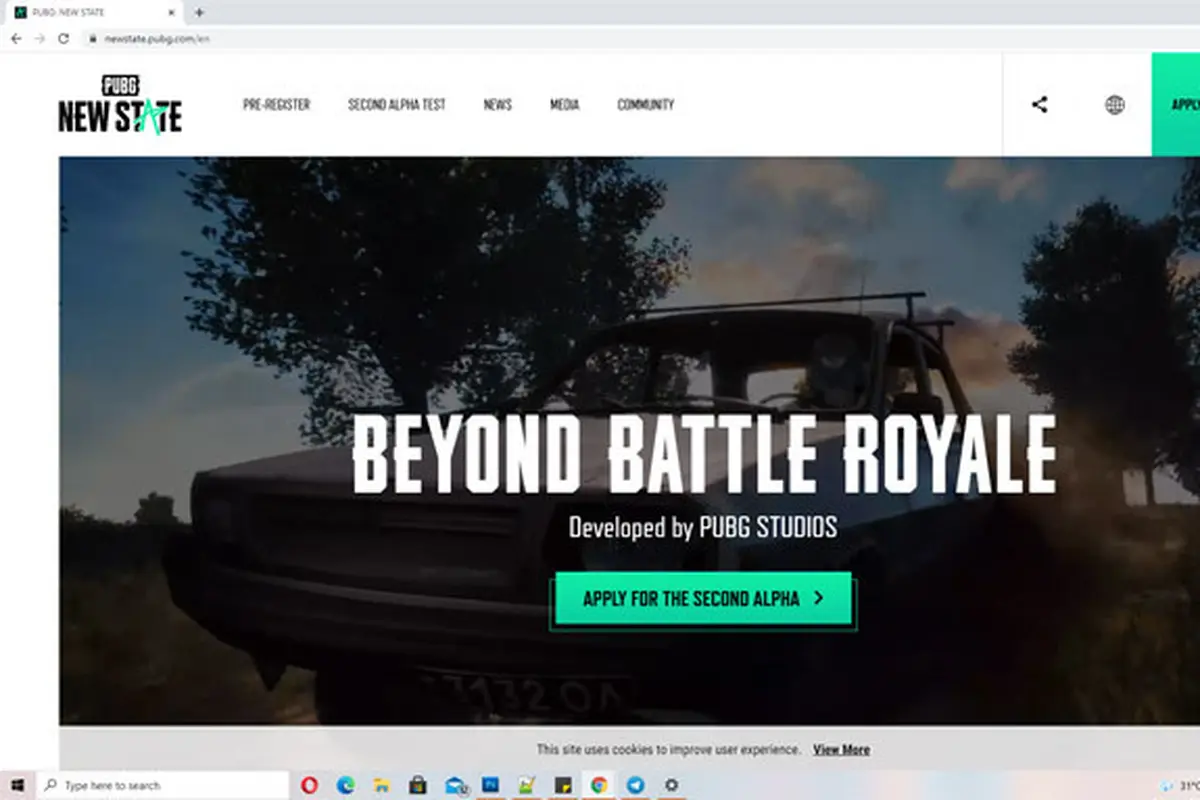The width and height of the screenshot is (1200, 800).
Task: Click the green APPLY button in the header
Action: (1176, 104)
